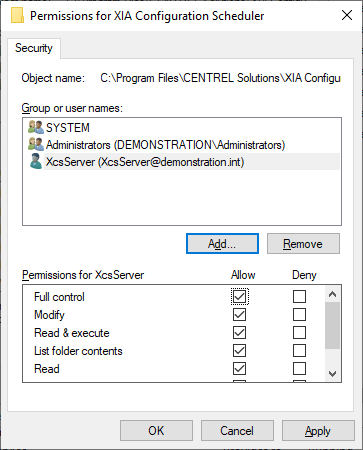Screen dimensions: 363x450
Task: Click the Administrators group icon
Action: pyautogui.click(x=36, y=144)
